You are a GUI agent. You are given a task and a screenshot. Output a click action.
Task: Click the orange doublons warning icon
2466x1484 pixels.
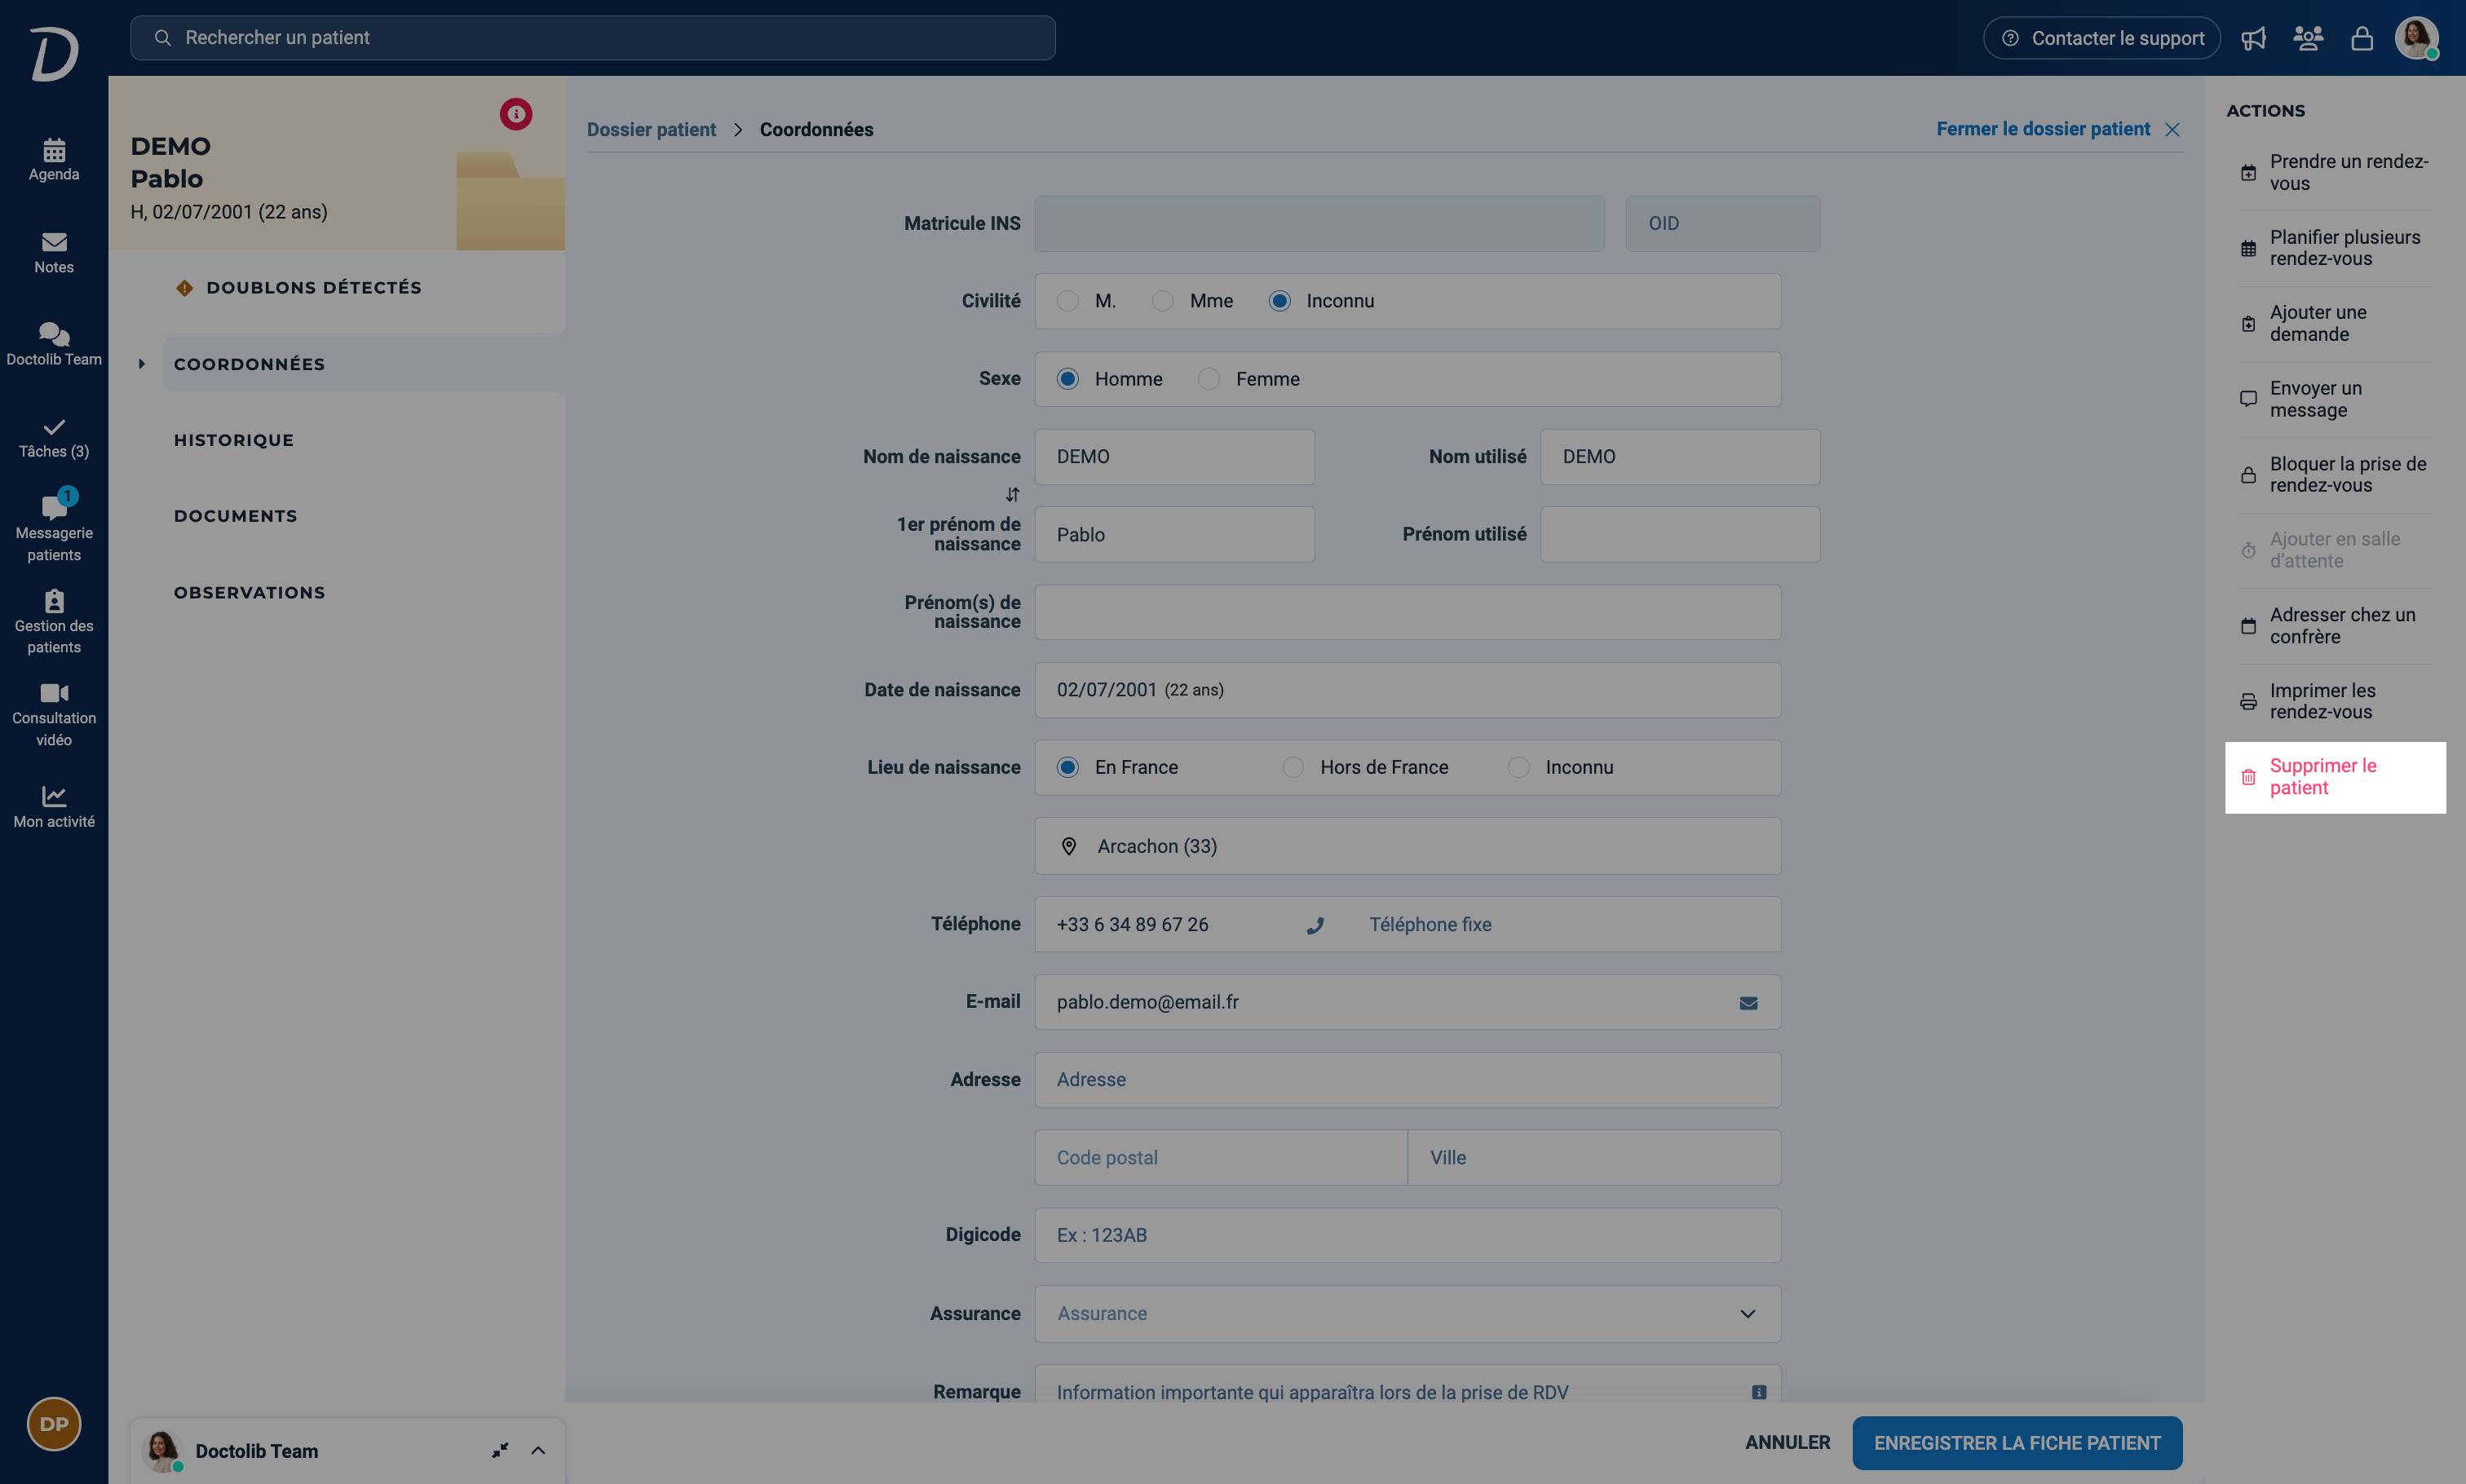coord(184,288)
